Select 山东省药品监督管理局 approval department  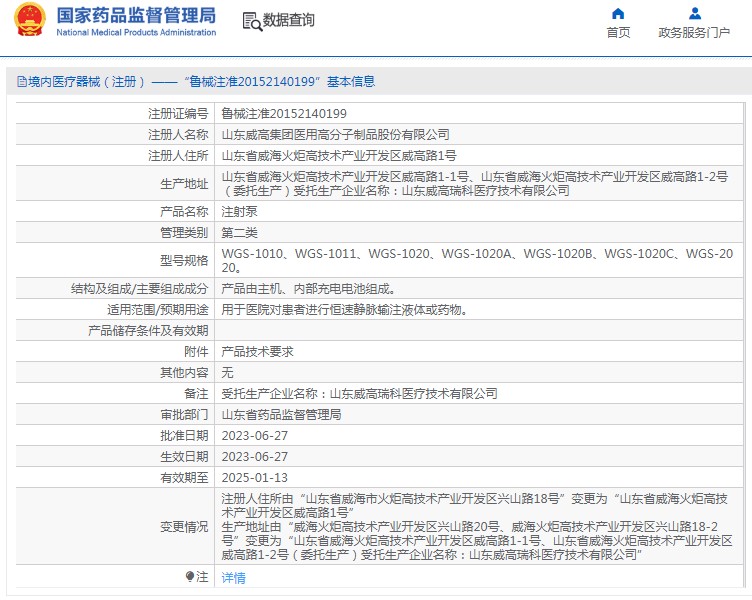tap(282, 415)
